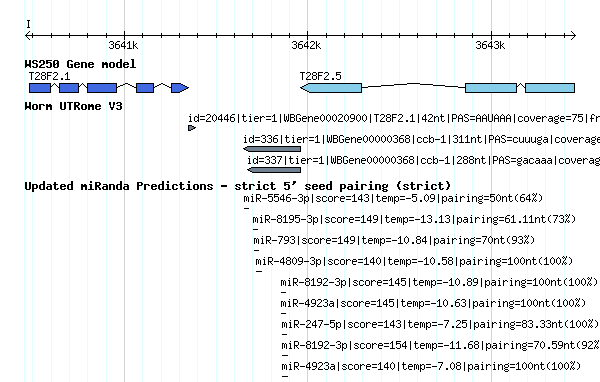Click miR-247-5p score=143 prediction entry
This screenshot has height=382, width=600.
coord(440,325)
